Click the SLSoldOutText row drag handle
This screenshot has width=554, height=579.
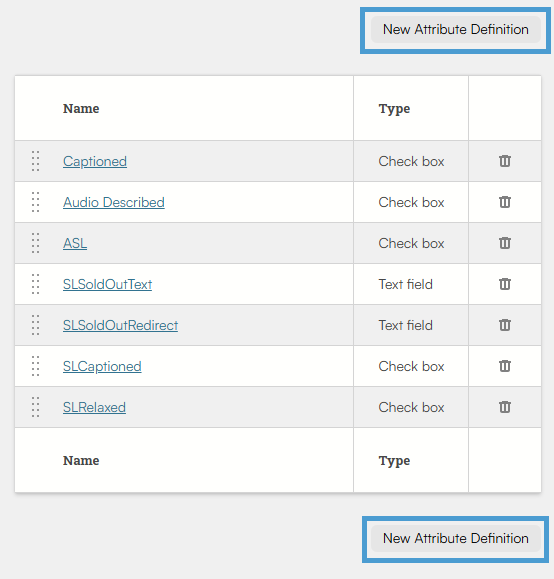[35, 284]
